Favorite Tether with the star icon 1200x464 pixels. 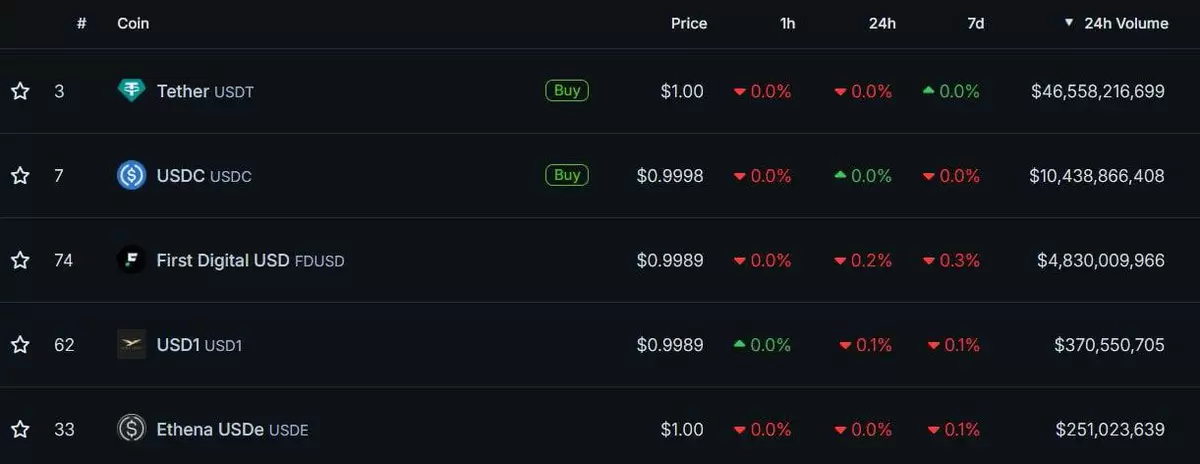coord(20,91)
